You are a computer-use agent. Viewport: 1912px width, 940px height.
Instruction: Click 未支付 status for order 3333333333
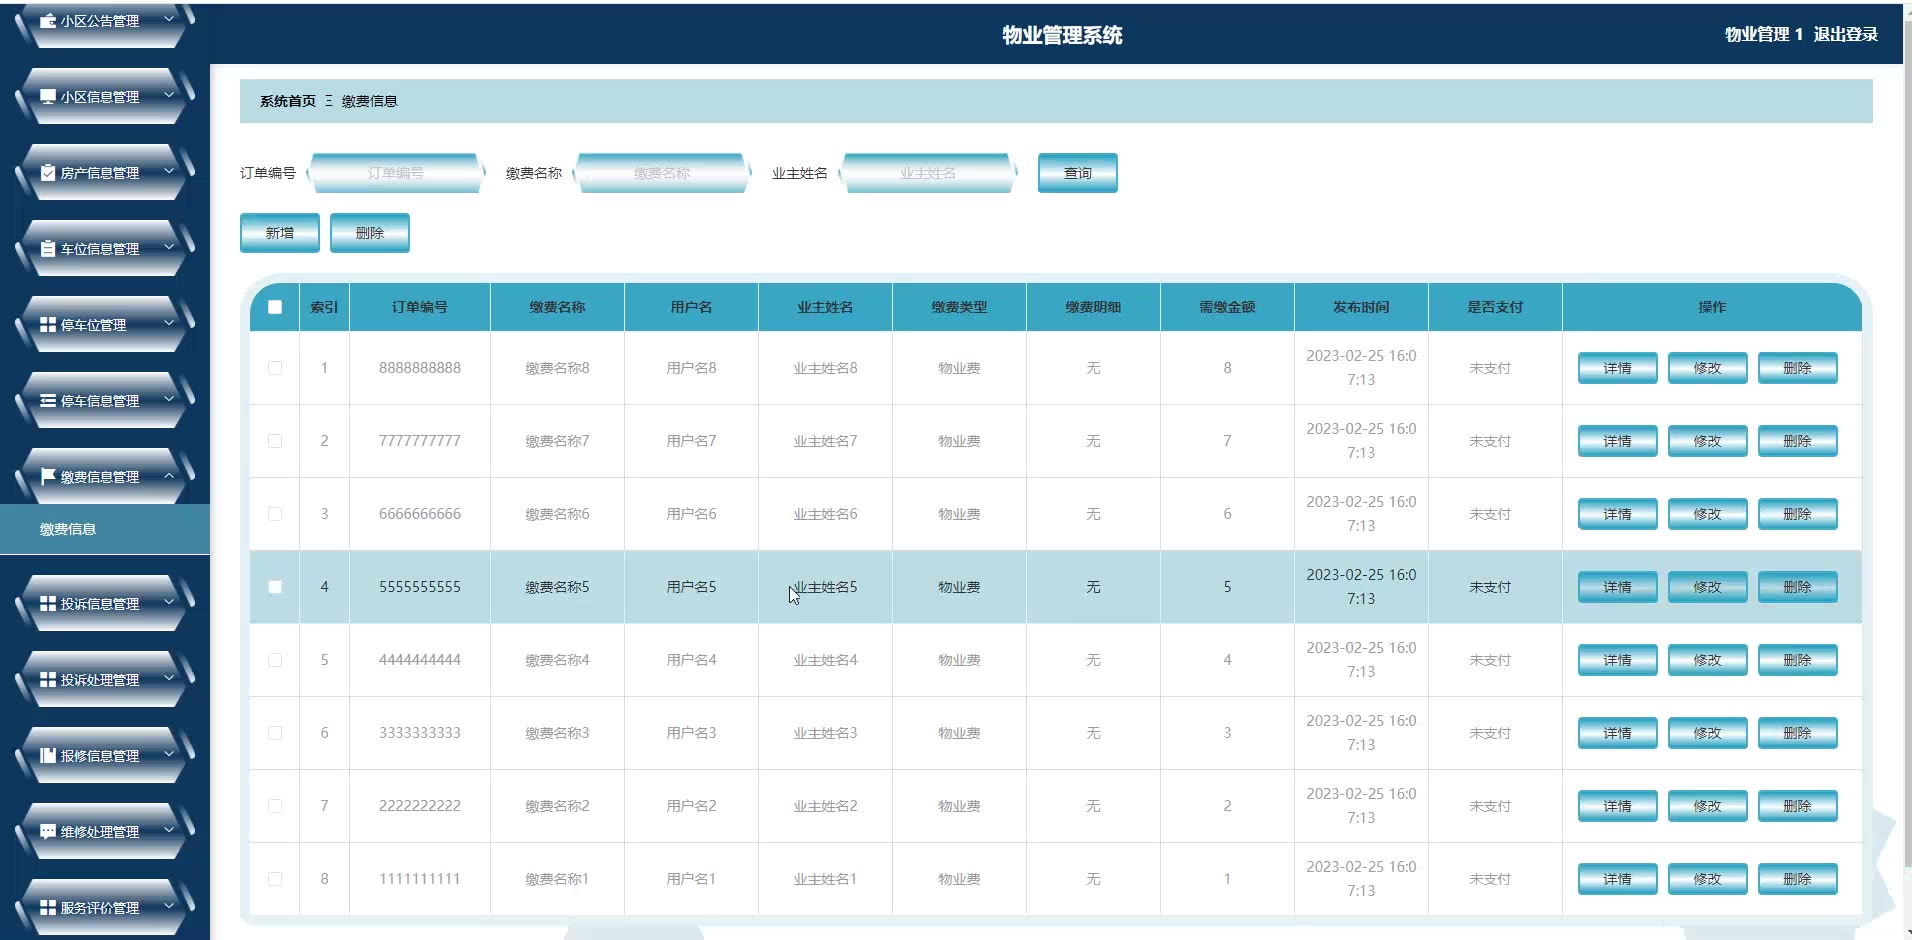coord(1490,733)
